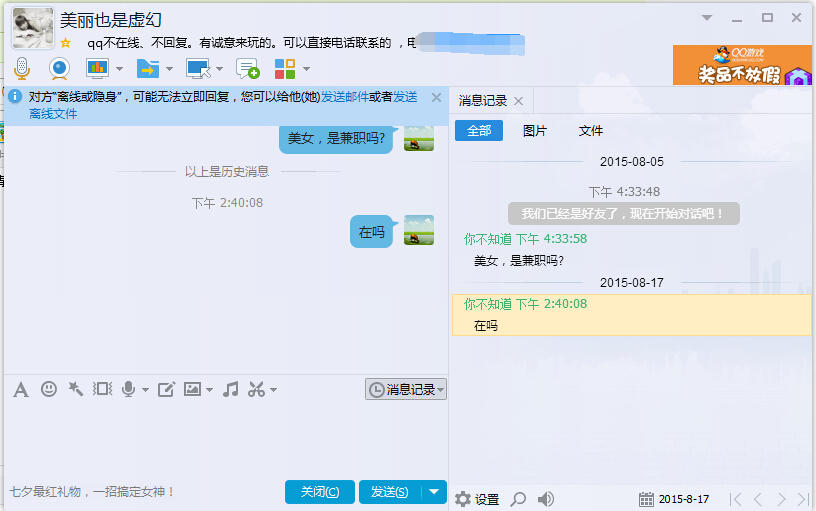
Task: Open the font settings A icon
Action: (x=21, y=389)
